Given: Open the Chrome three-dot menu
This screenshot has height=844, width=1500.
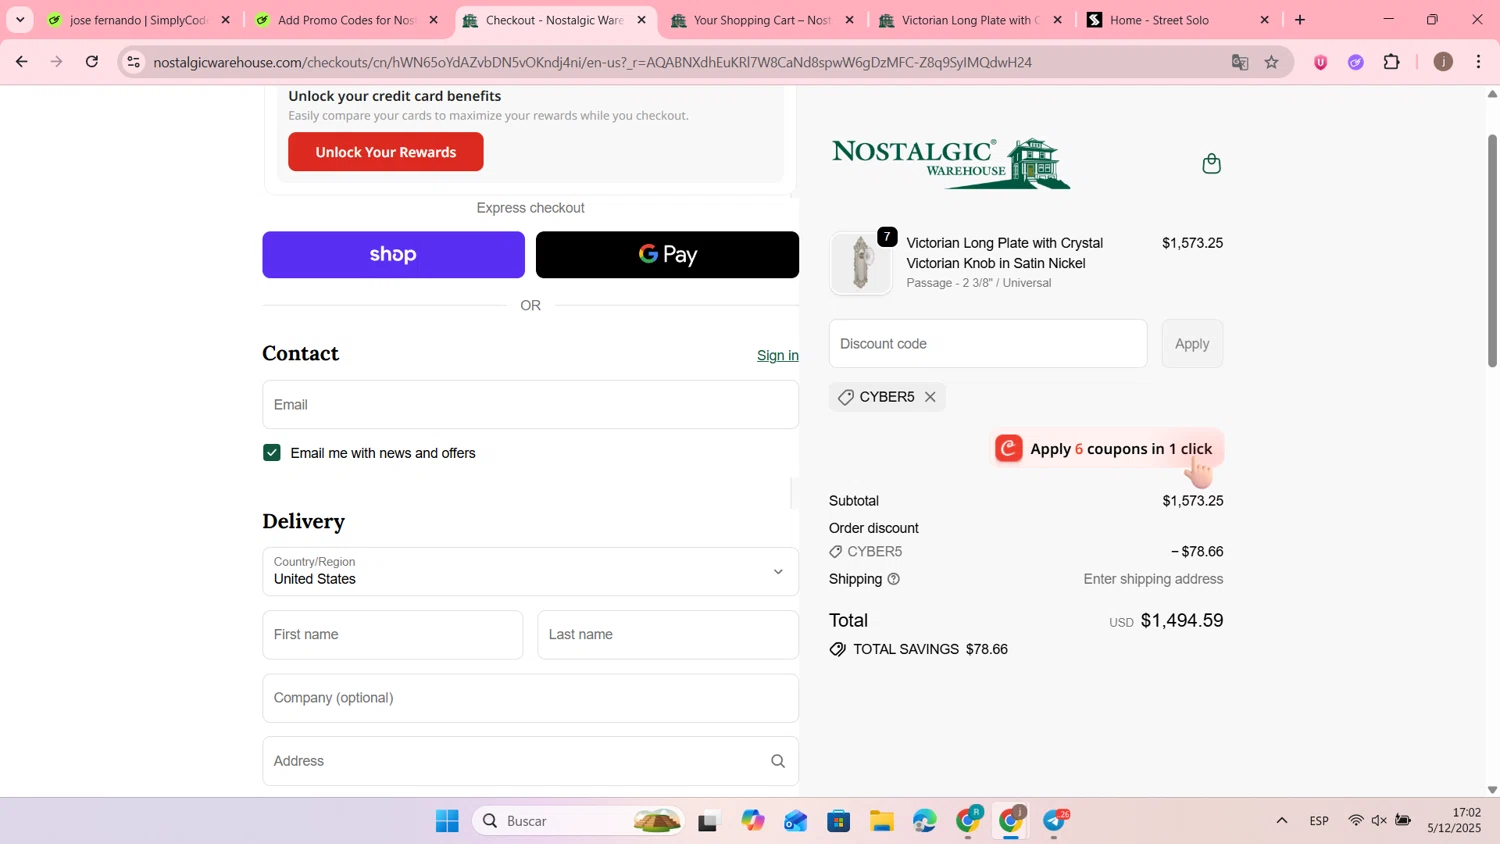Looking at the screenshot, I should (1479, 62).
